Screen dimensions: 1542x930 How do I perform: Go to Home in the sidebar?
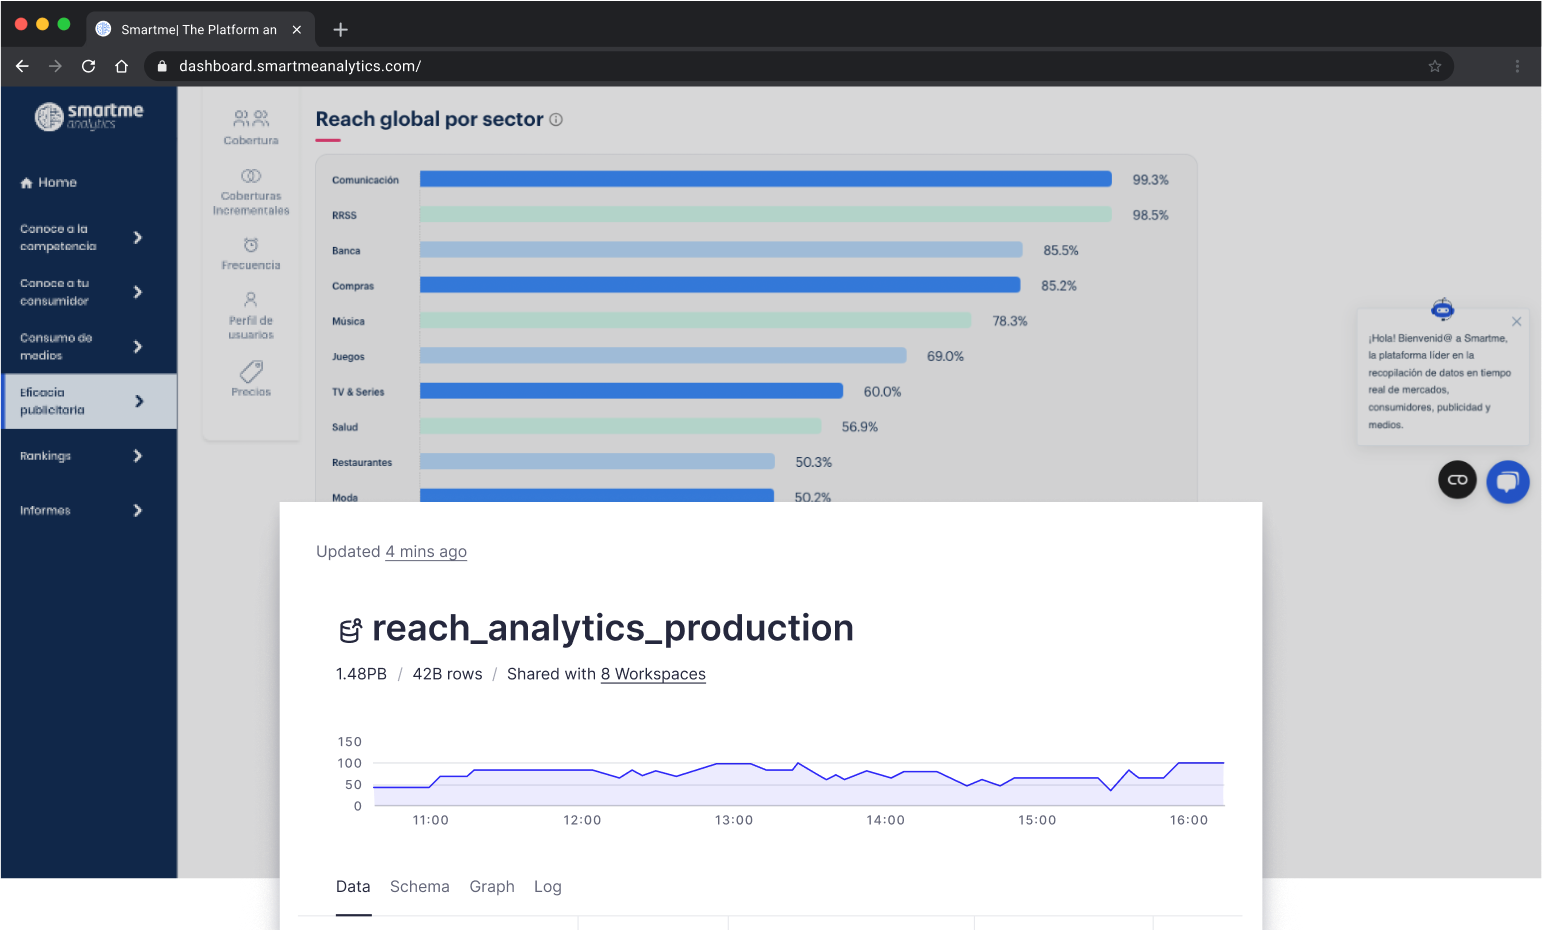pos(49,183)
